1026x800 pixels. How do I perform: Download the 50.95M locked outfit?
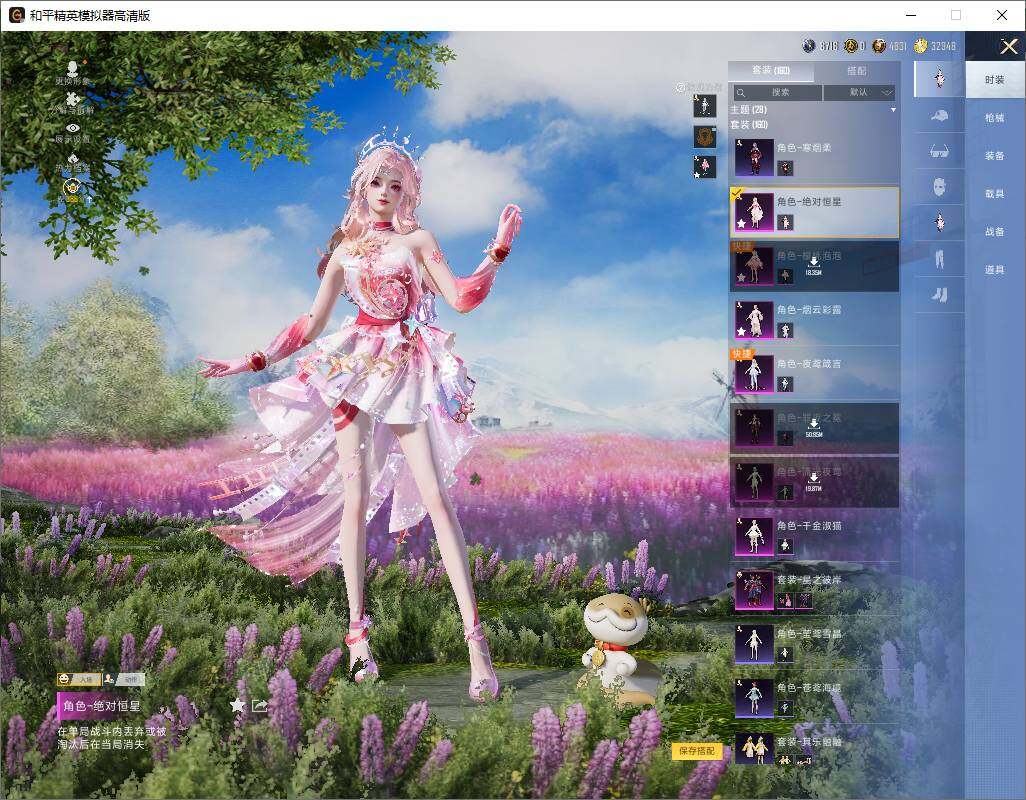click(814, 428)
